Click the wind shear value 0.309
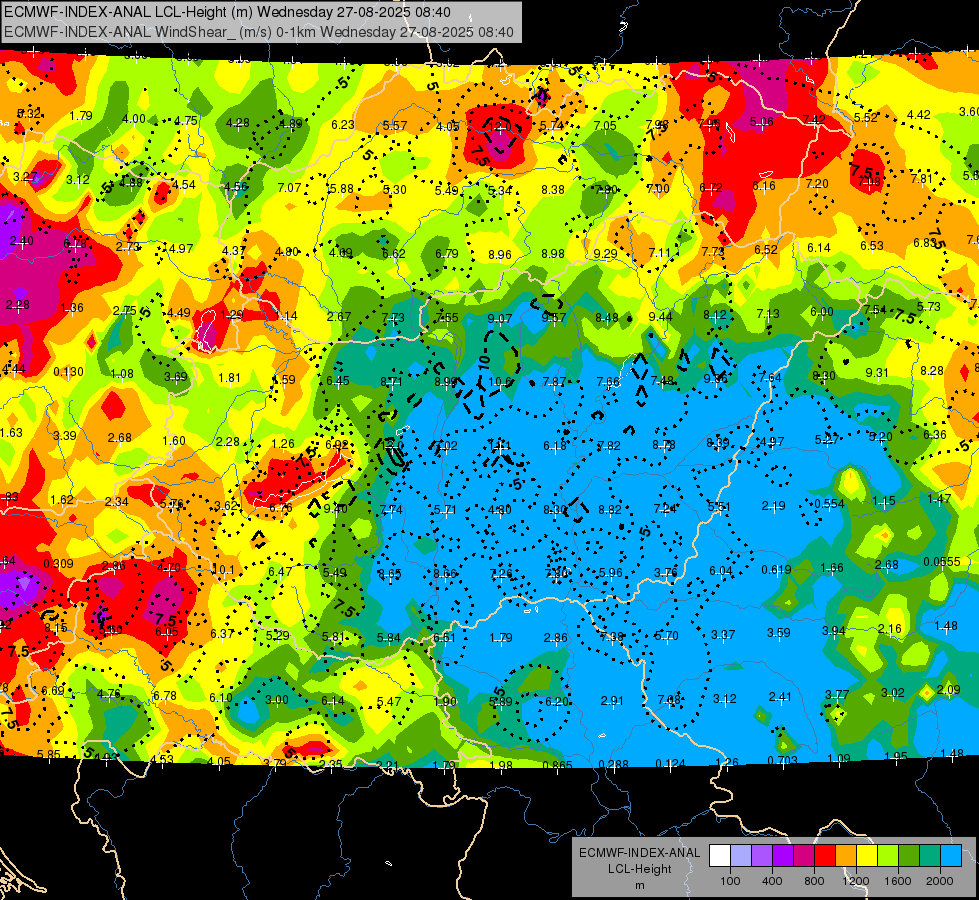 tap(58, 564)
